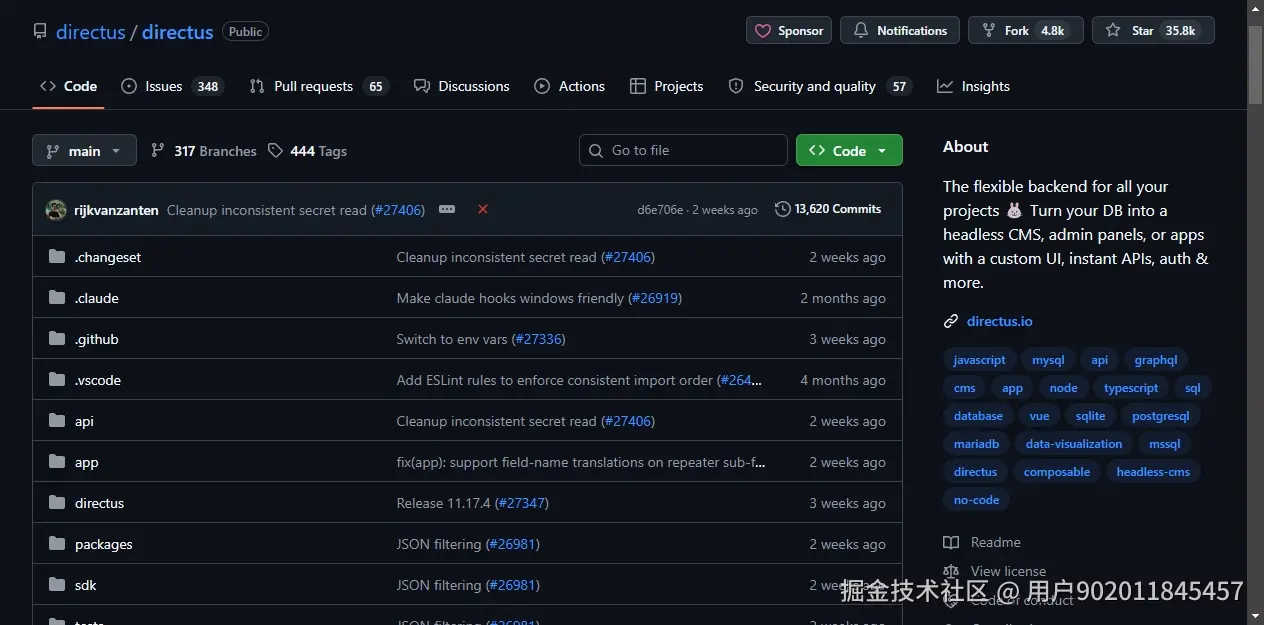Viewport: 1264px width, 625px height.
Task: Click the bell icon in Notifications button
Action: (x=860, y=31)
